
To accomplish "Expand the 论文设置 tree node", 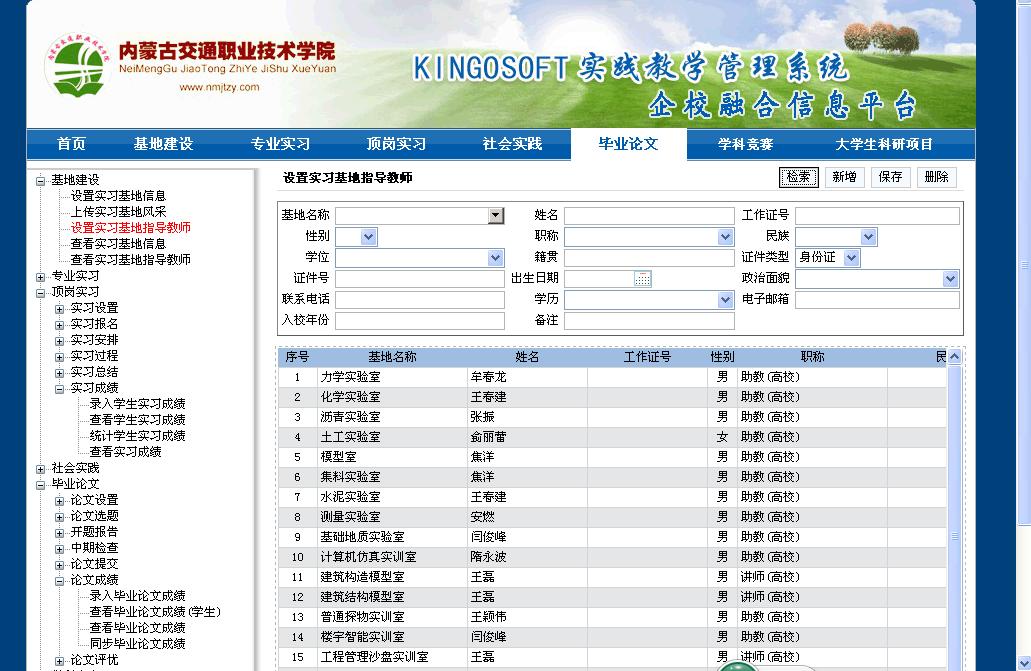I will 60,501.
